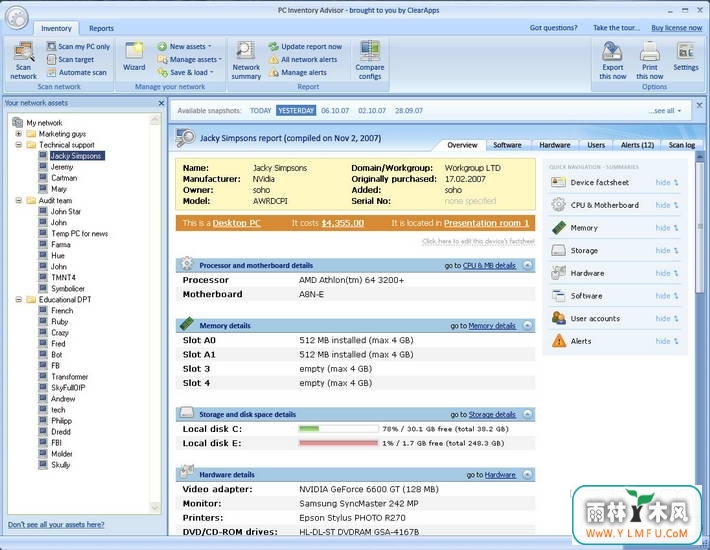Select Jacky Simpsons in tree
The height and width of the screenshot is (550, 710).
[x=76, y=156]
